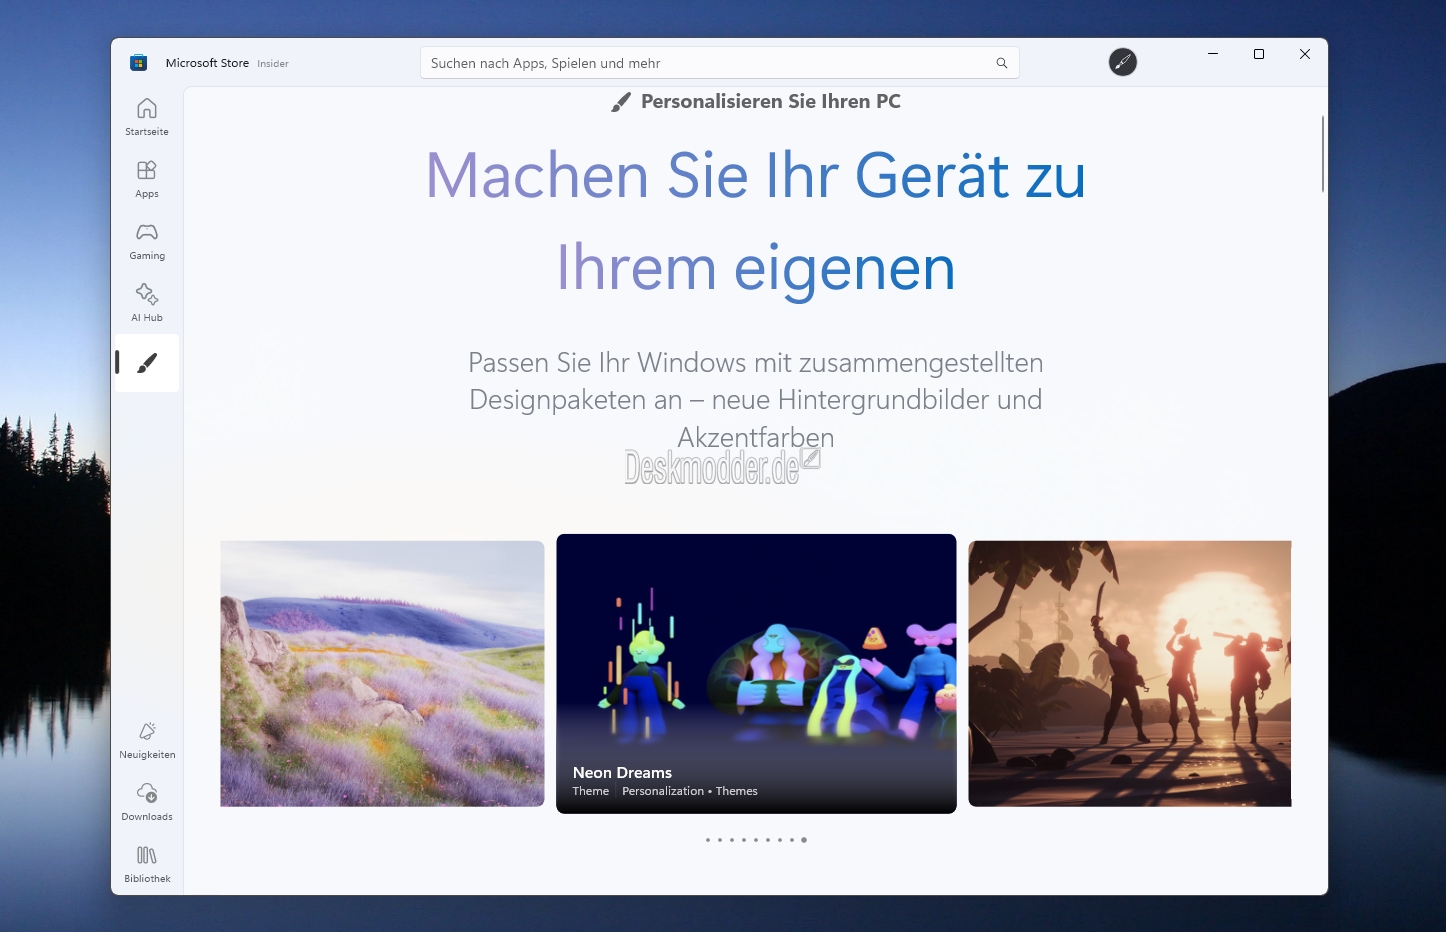Click the active last carousel dot

coord(804,840)
